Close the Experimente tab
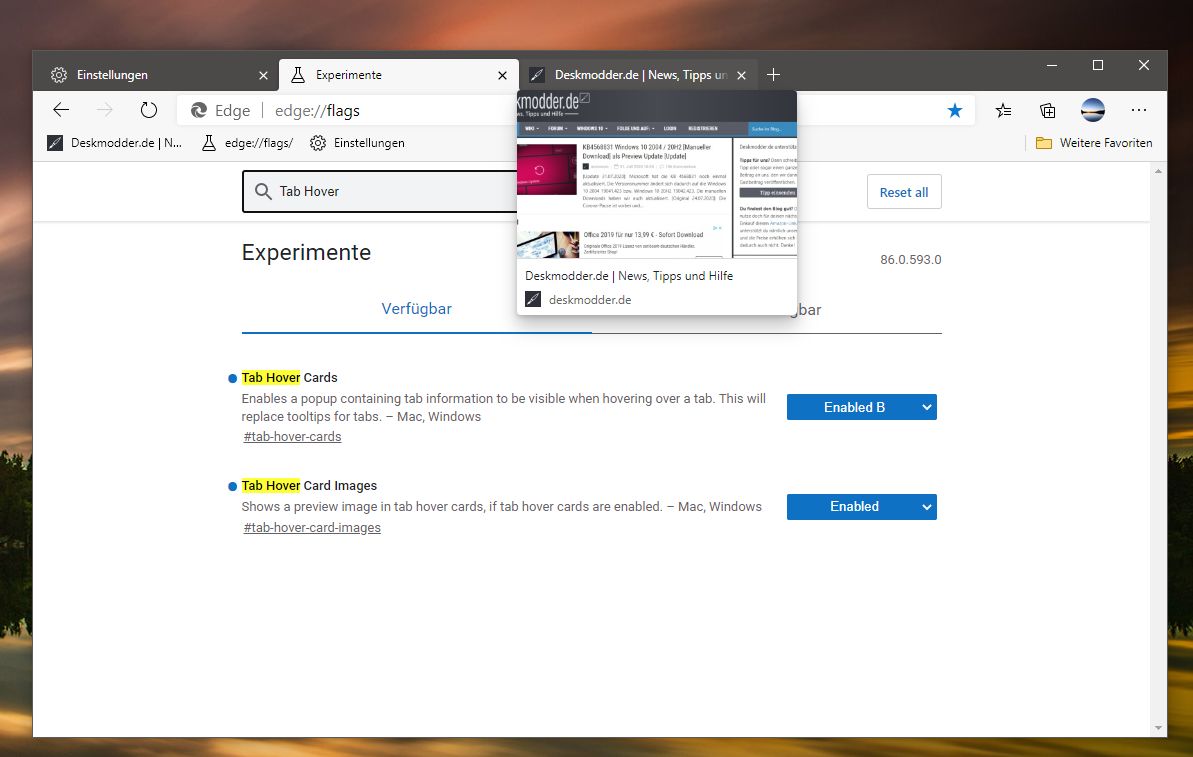Viewport: 1193px width, 757px height. pos(502,75)
